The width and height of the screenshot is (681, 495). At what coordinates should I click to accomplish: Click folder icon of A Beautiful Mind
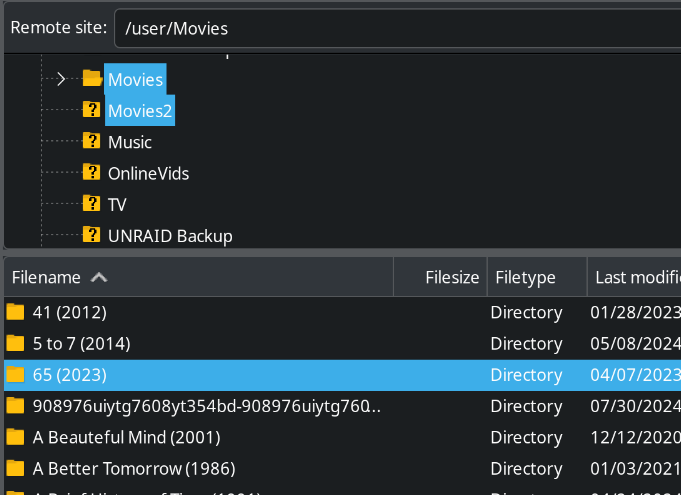pyautogui.click(x=15, y=437)
